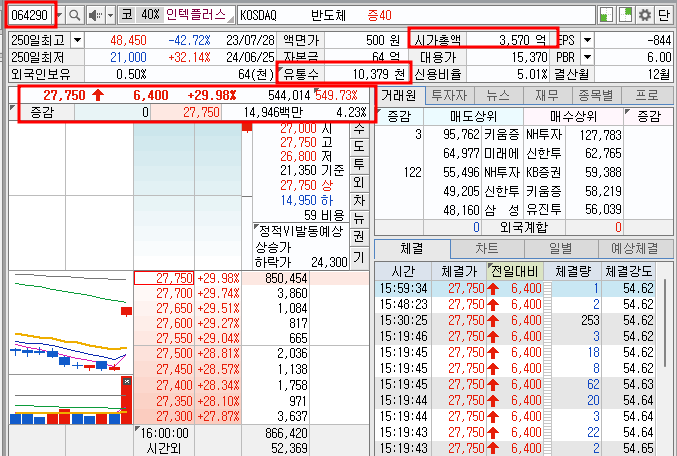
Task: Click the mini candlestick price chart
Action: [71, 322]
